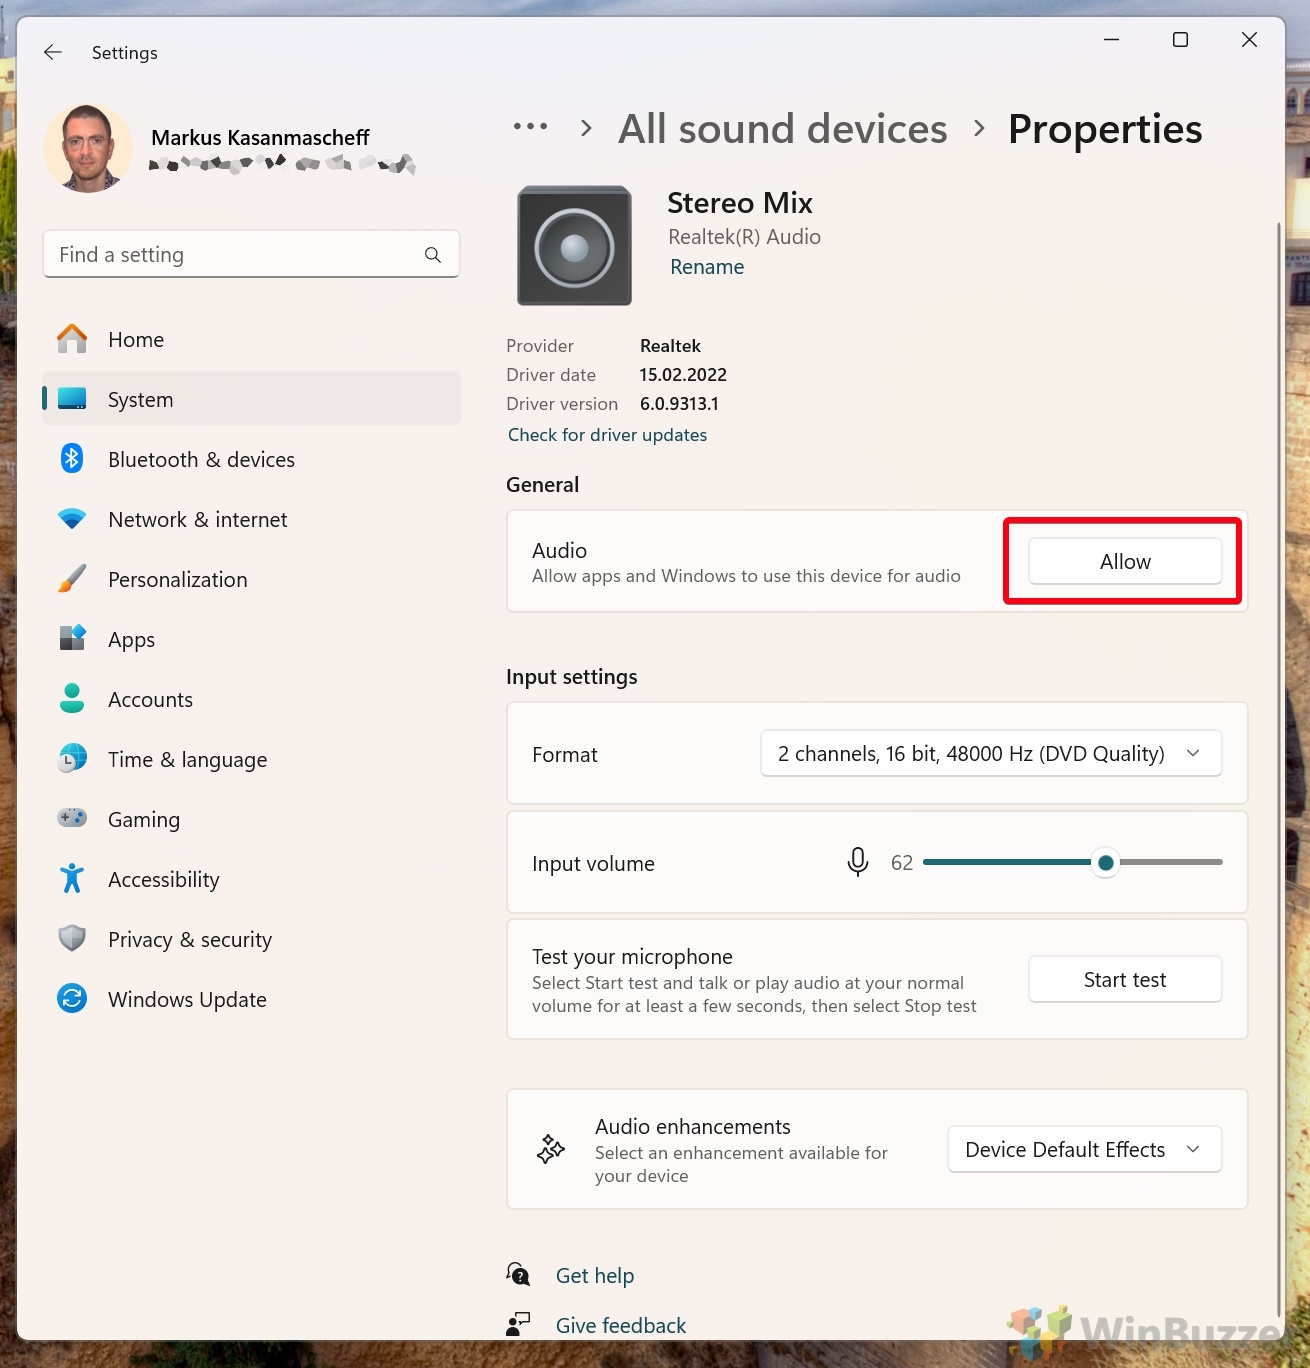This screenshot has width=1310, height=1368.
Task: Click the Accounts person icon
Action: tap(72, 699)
